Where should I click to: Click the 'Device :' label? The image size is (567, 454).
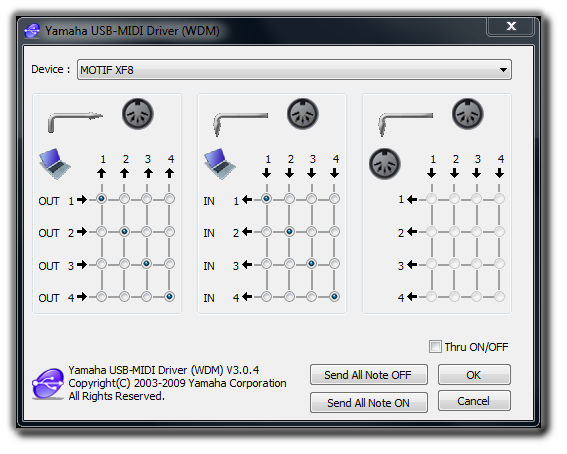[x=51, y=69]
